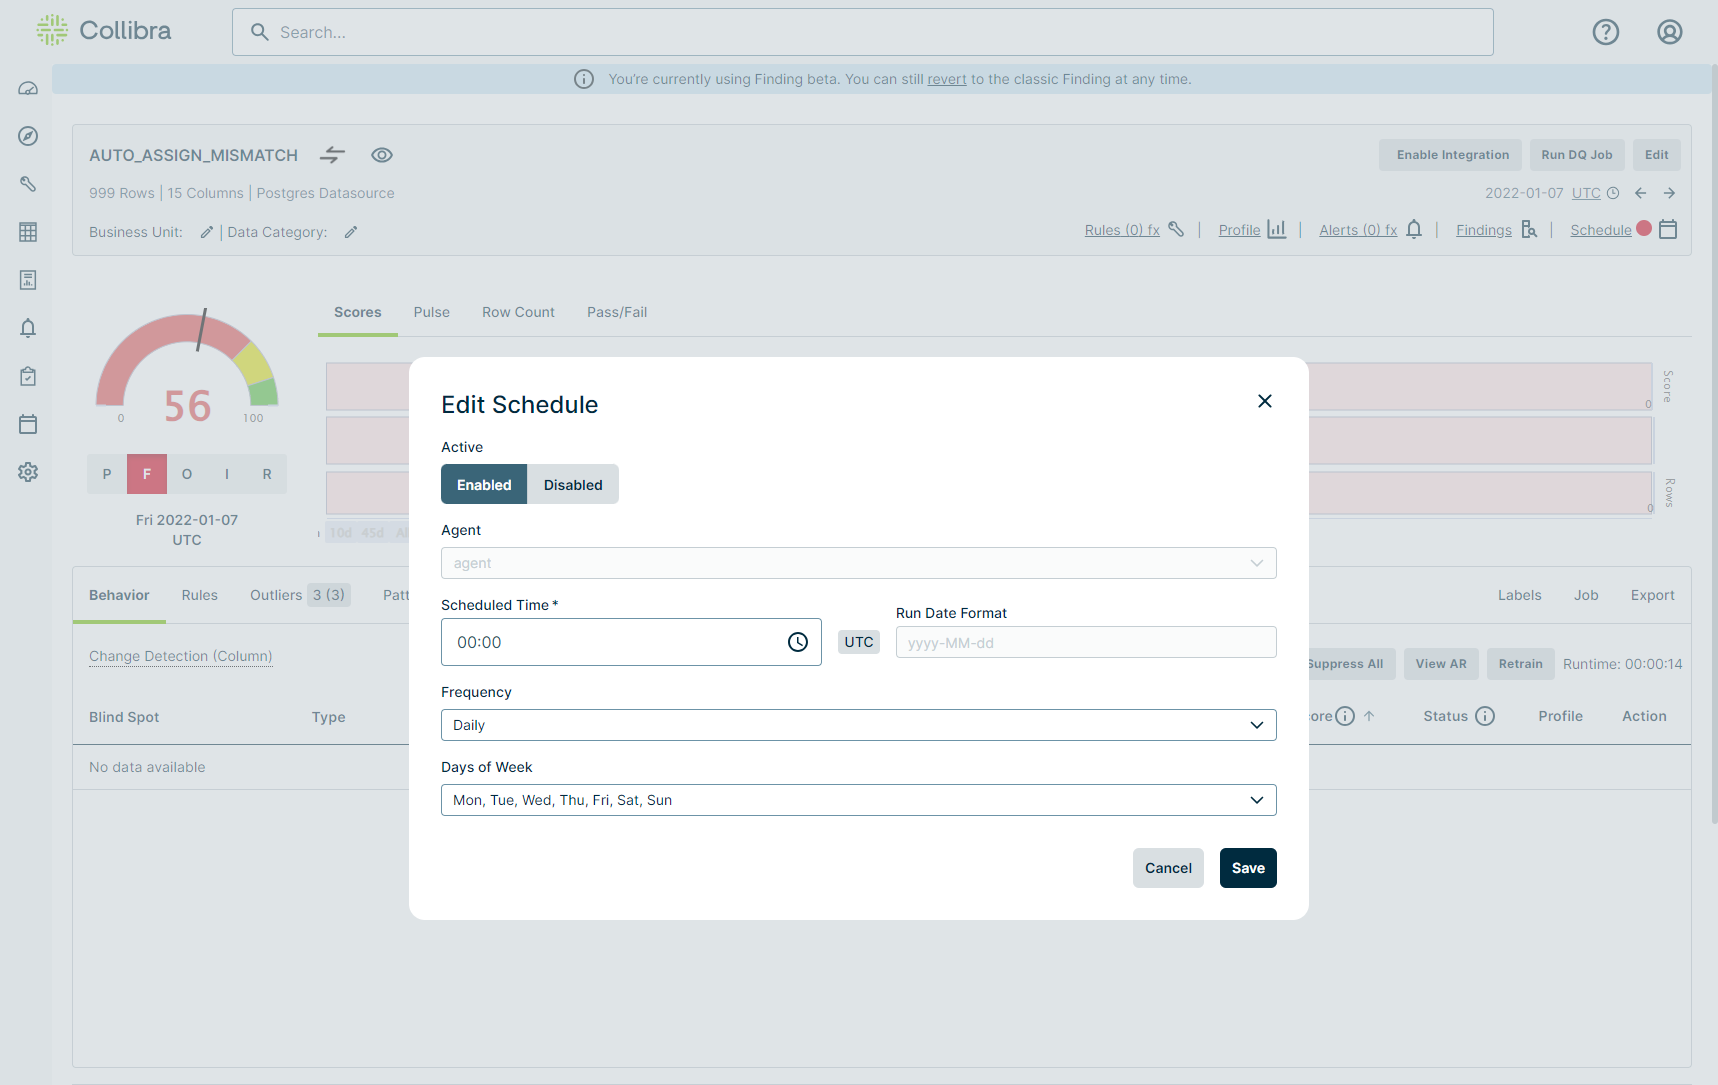Click the pencil icon beside Business Unit
Image resolution: width=1718 pixels, height=1085 pixels.
click(x=206, y=231)
